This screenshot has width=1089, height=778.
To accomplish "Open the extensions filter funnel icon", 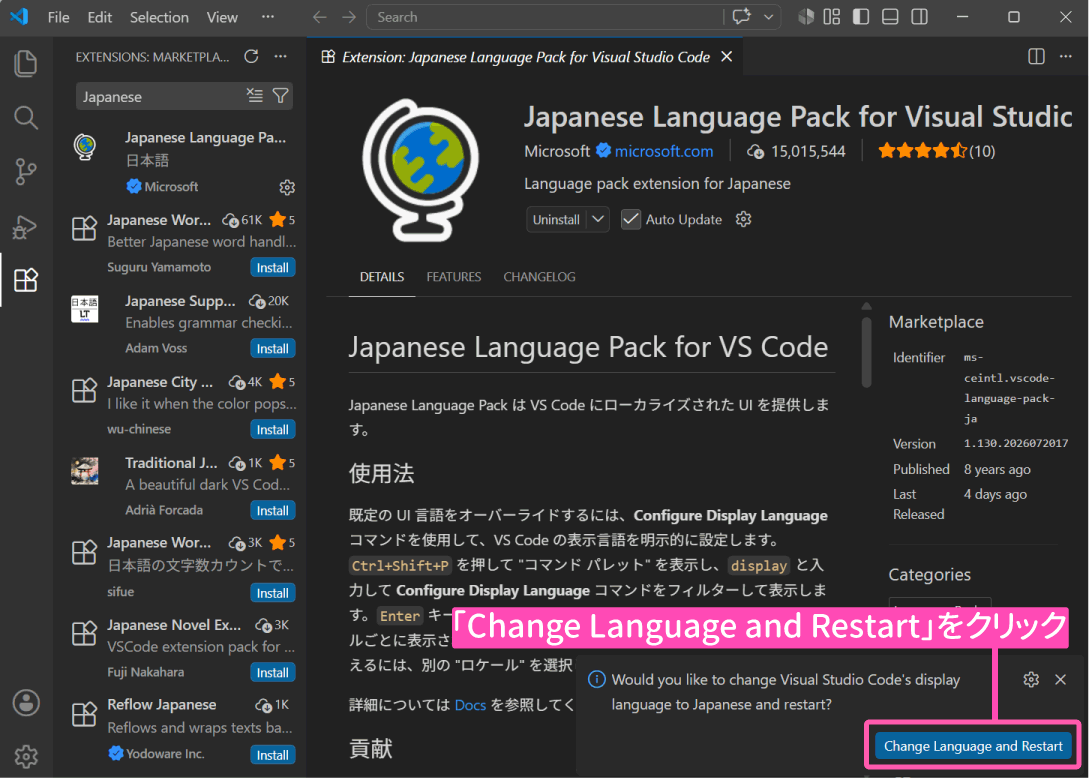I will [281, 96].
